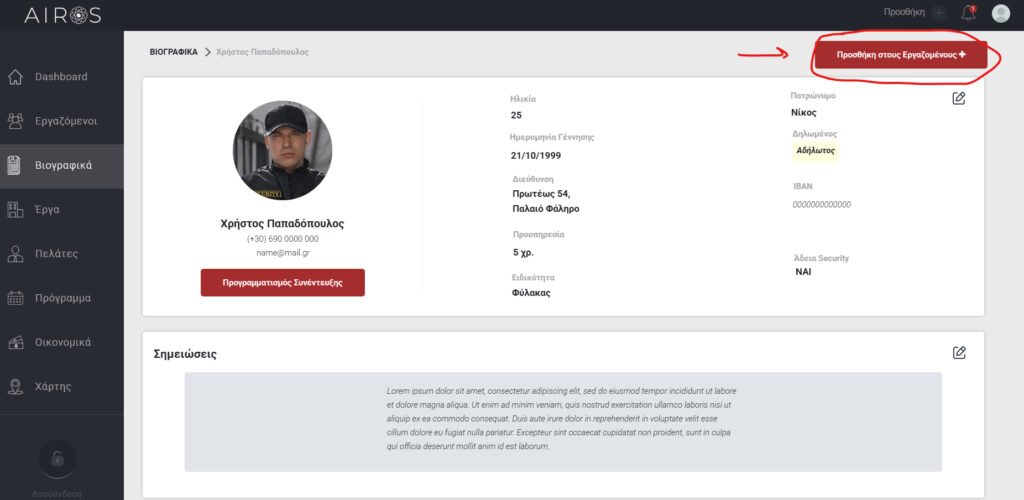The height and width of the screenshot is (500, 1024).
Task: Edit profile details with pencil icon
Action: (959, 98)
